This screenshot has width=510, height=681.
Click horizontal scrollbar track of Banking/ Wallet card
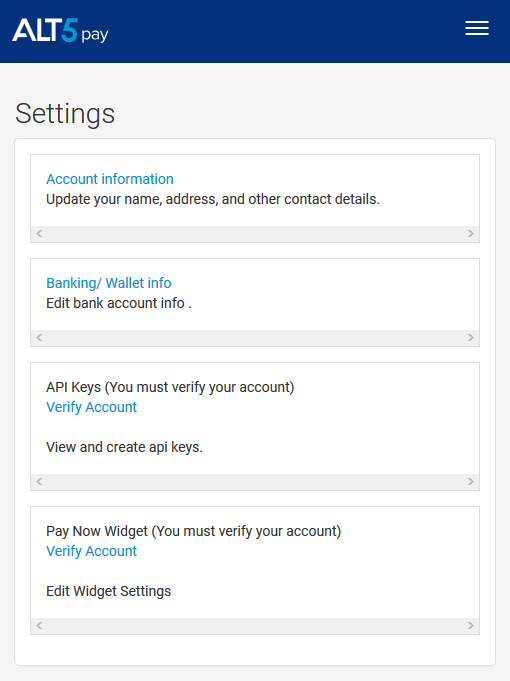[x=255, y=337]
